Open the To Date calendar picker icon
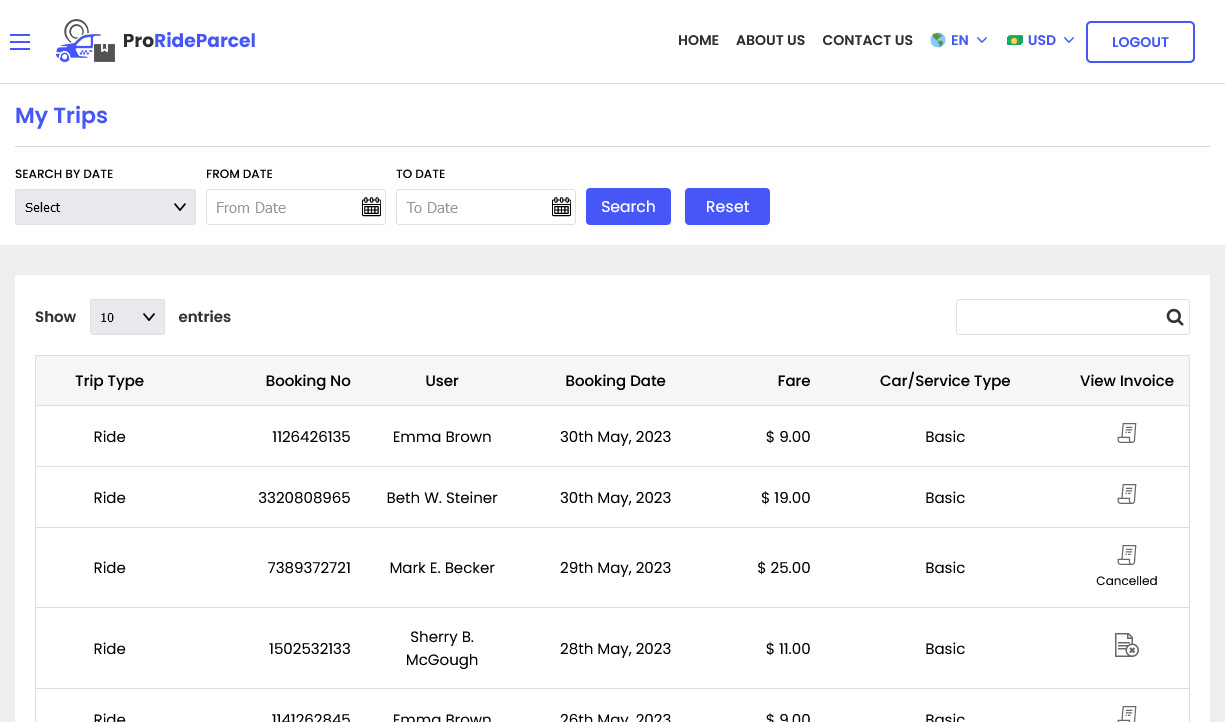 (x=561, y=207)
